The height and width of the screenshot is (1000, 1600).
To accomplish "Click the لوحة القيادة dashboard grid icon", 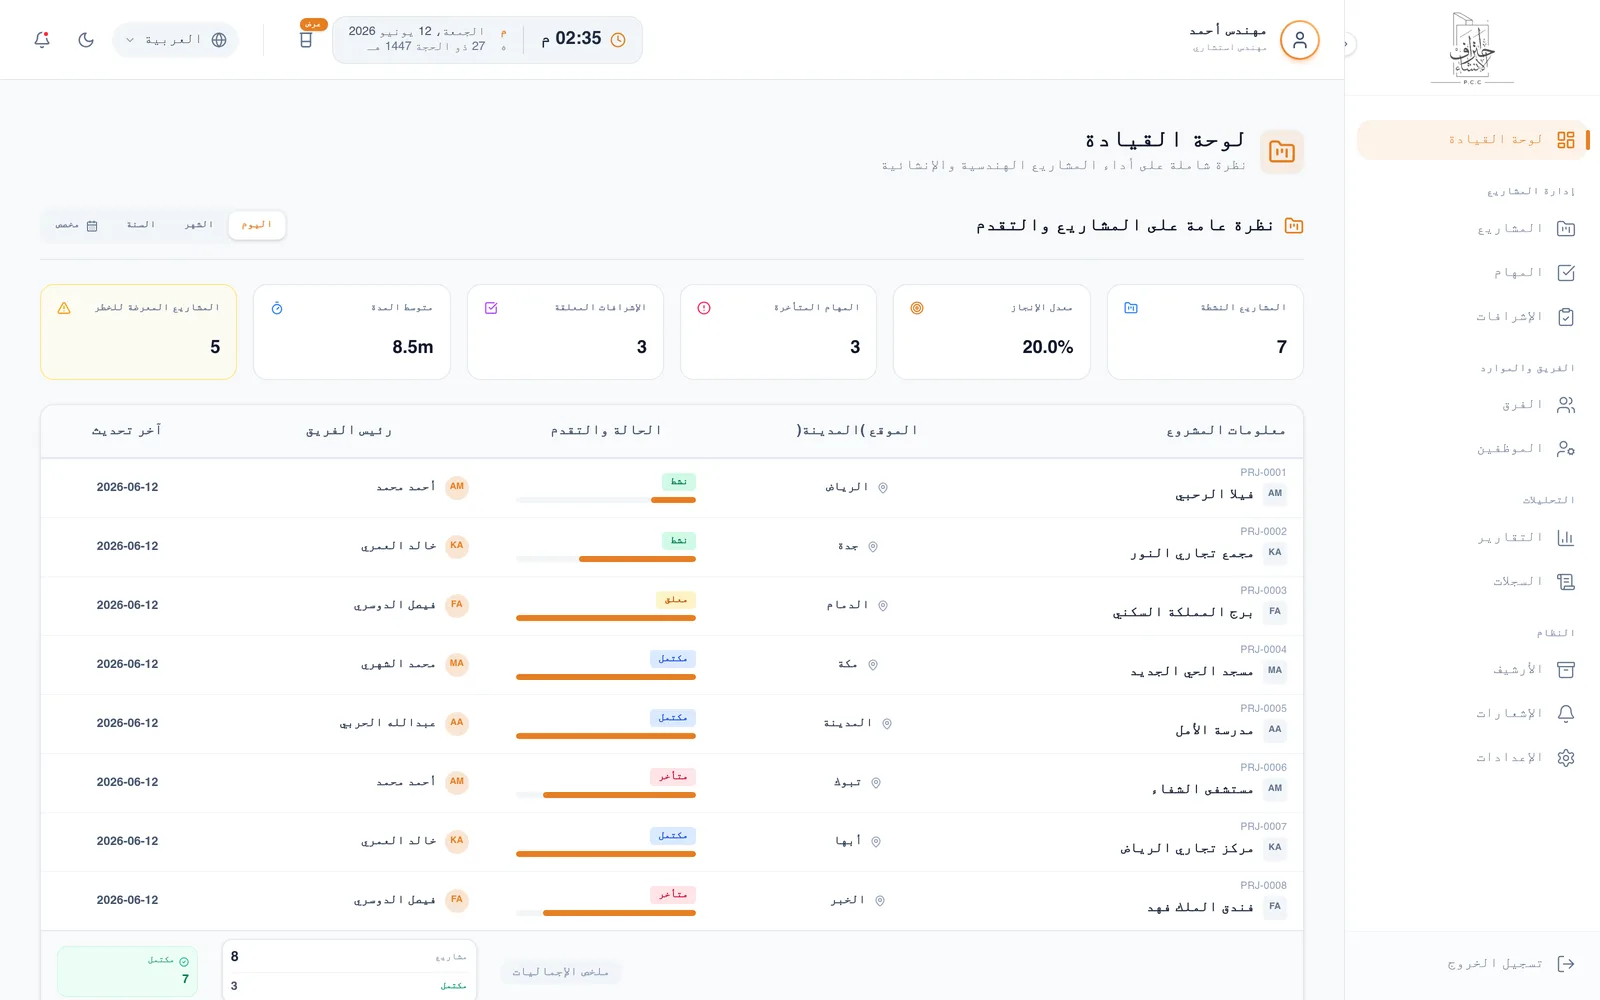I will coord(1566,140).
